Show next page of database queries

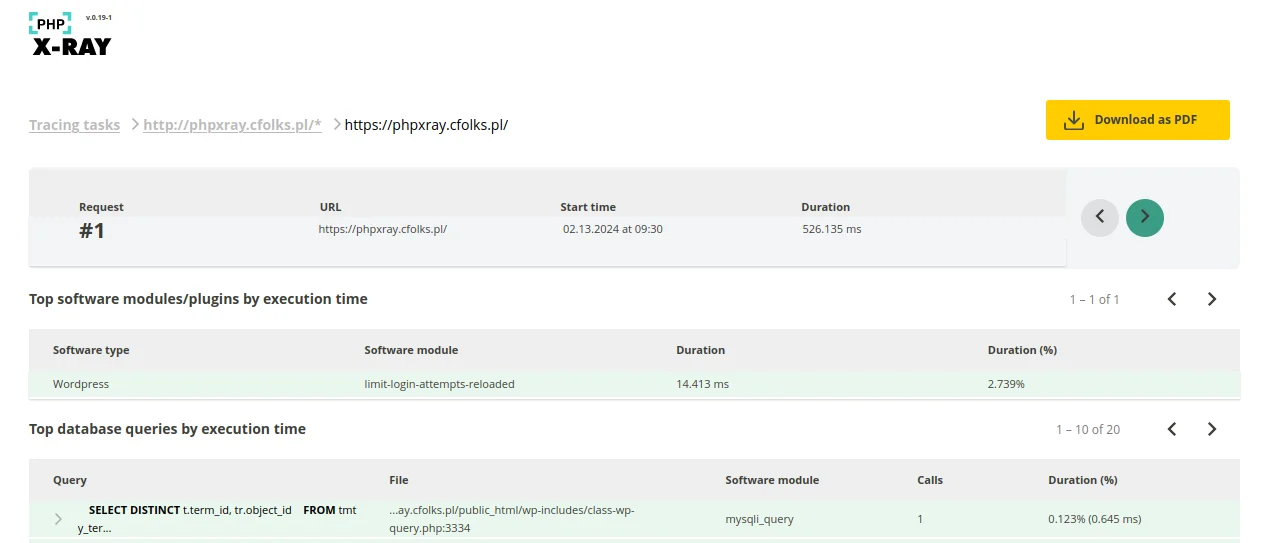click(x=1212, y=429)
